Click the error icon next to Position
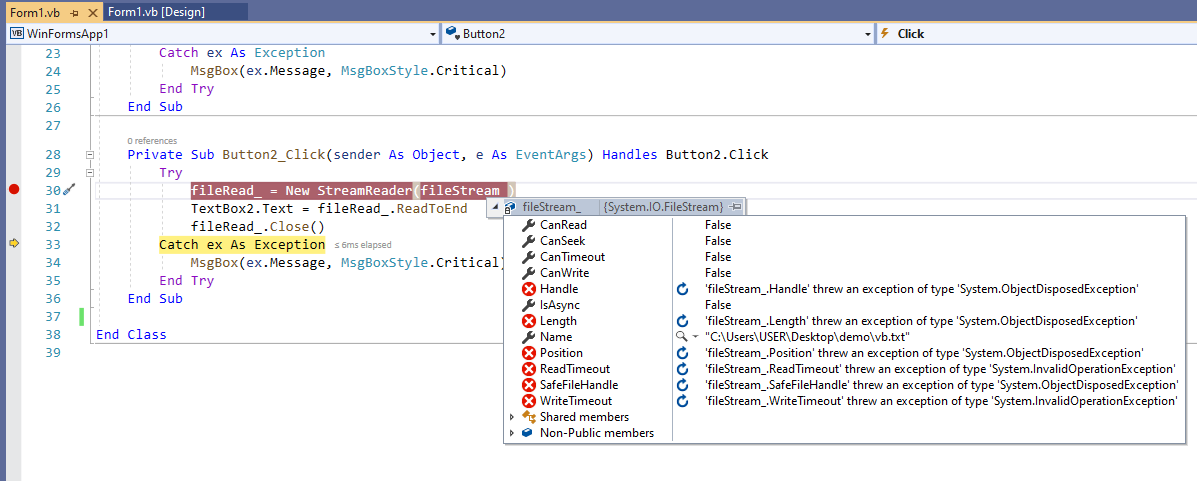 pos(528,353)
